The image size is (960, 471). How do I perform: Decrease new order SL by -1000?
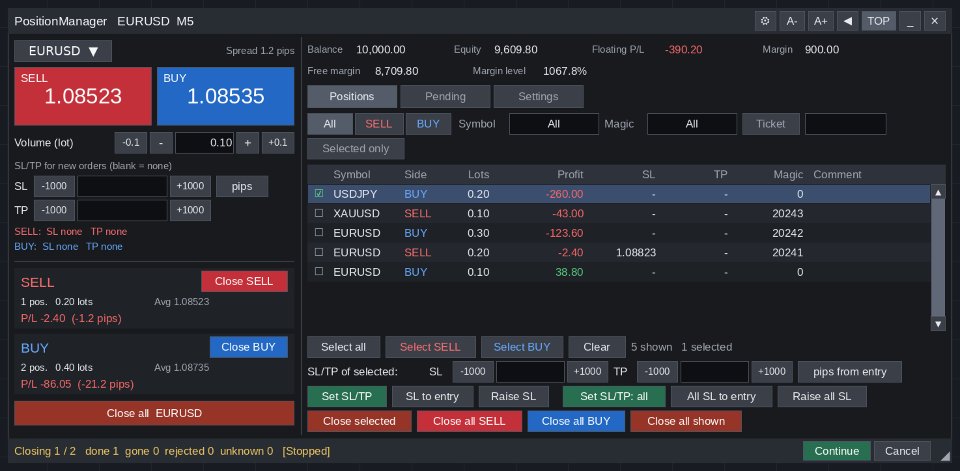click(54, 186)
